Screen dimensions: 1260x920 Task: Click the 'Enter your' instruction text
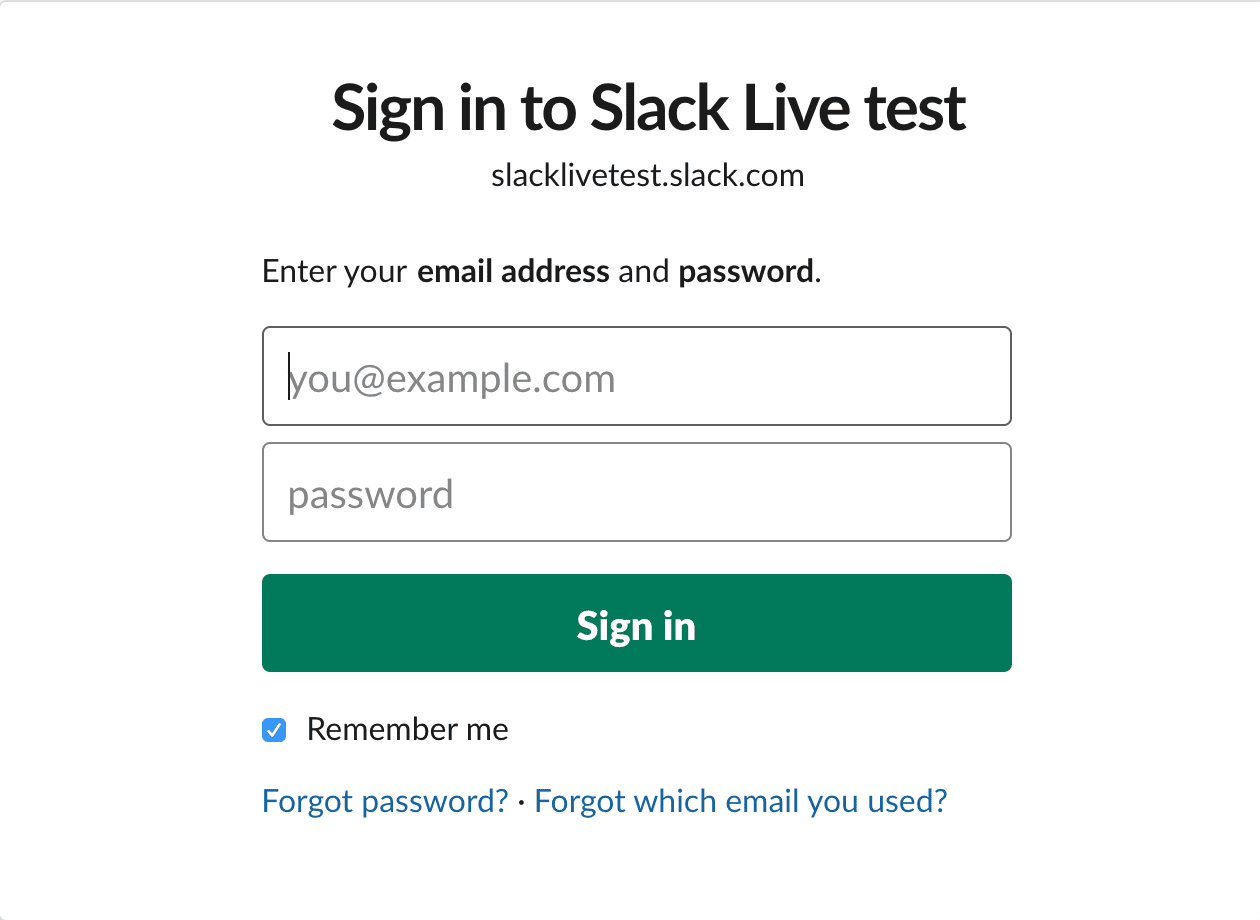click(x=334, y=271)
